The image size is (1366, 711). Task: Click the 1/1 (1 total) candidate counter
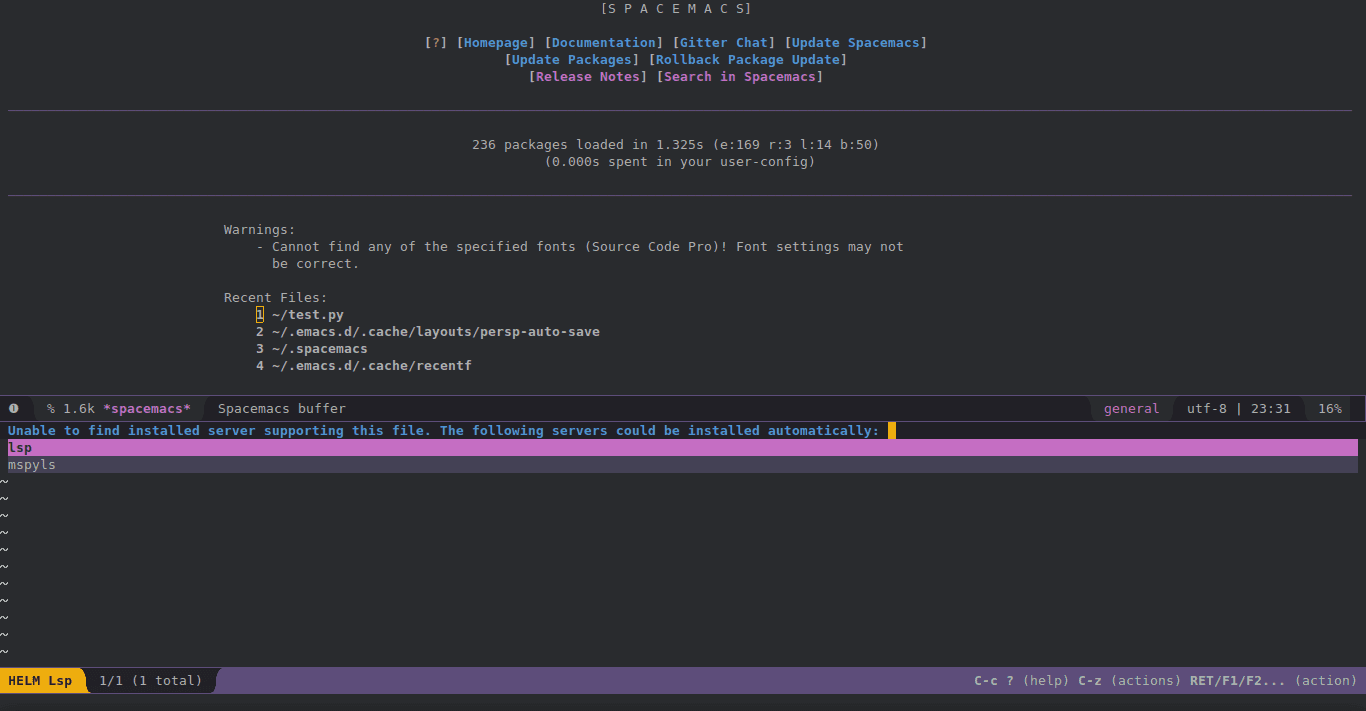click(x=151, y=681)
